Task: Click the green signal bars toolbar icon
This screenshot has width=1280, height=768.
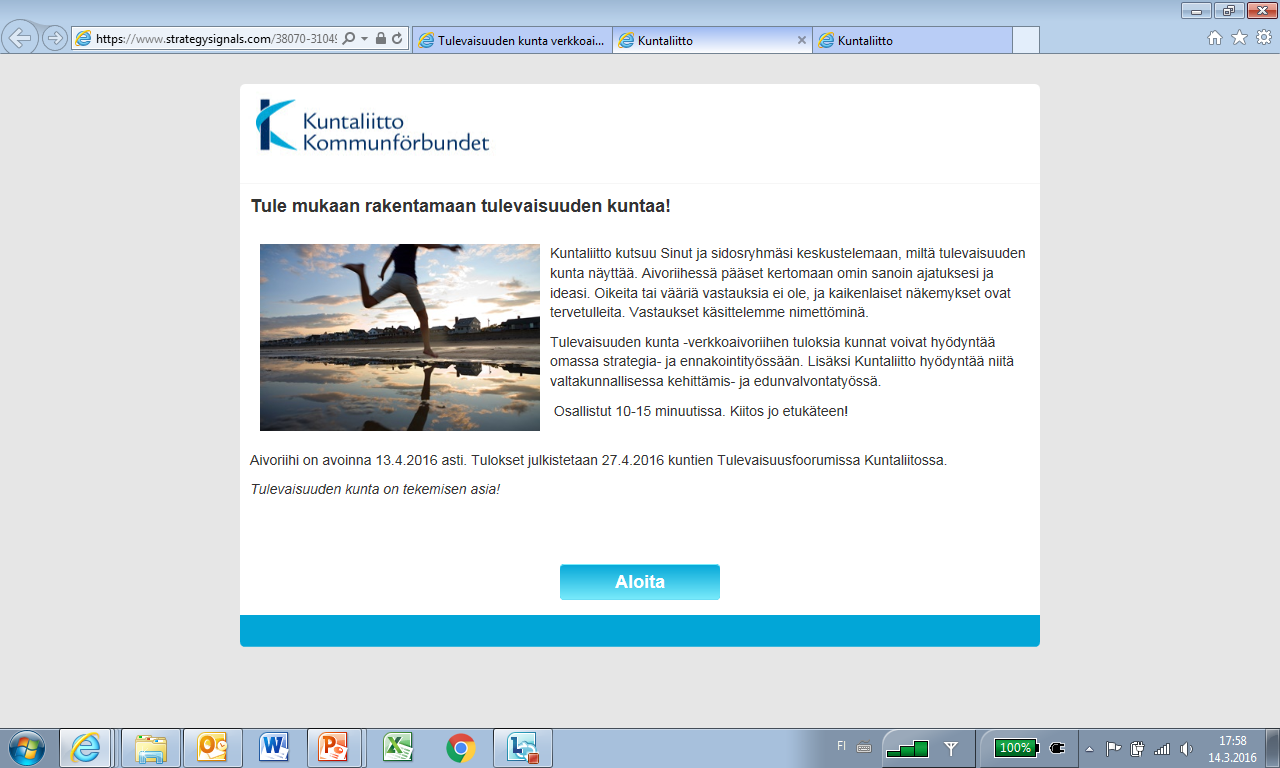Action: [x=907, y=748]
